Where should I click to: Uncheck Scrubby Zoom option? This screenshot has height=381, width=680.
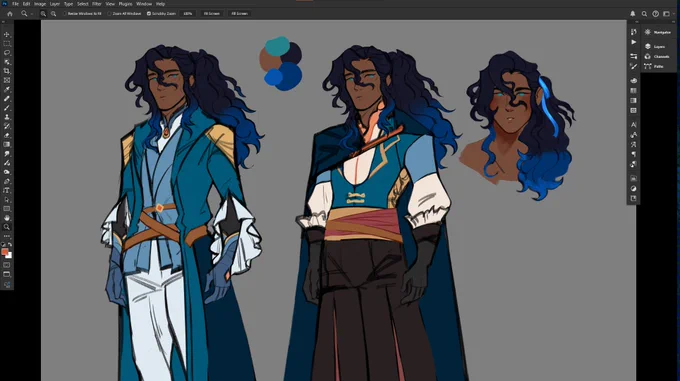(x=149, y=14)
